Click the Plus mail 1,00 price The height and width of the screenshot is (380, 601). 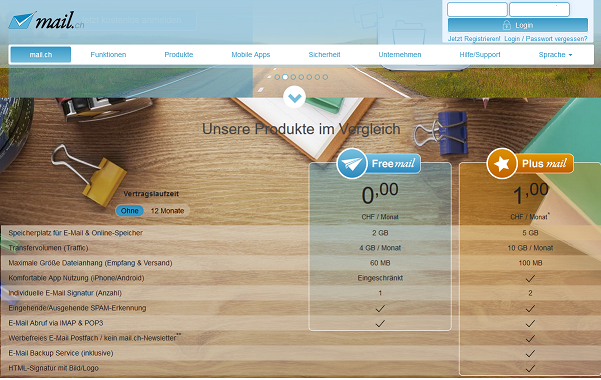coord(530,193)
